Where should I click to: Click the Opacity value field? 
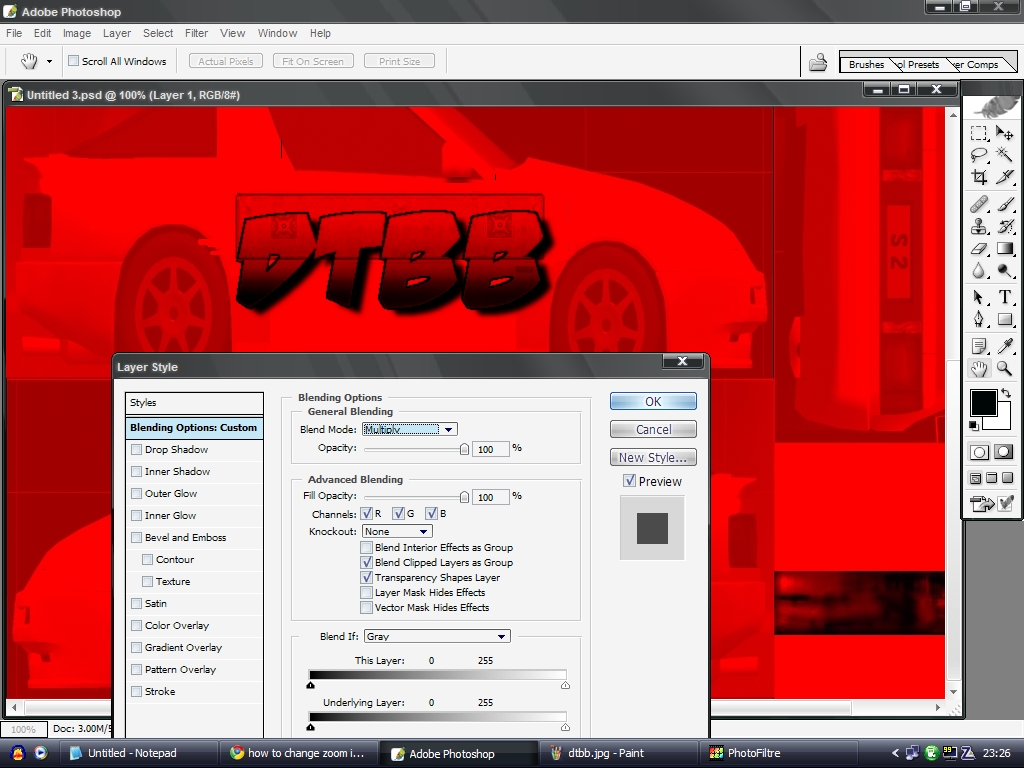490,449
